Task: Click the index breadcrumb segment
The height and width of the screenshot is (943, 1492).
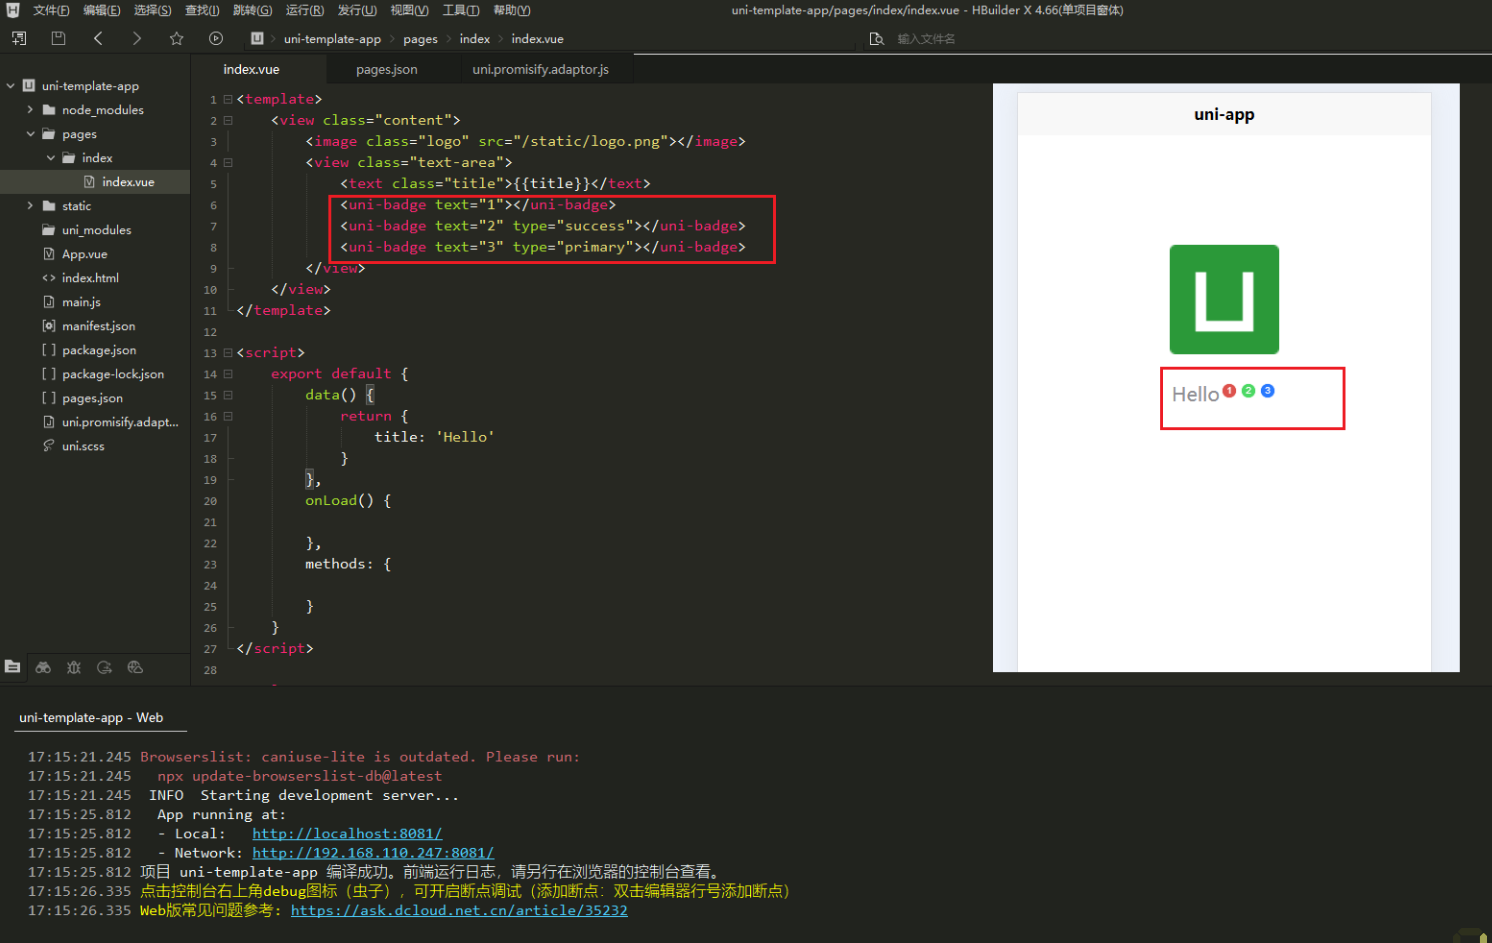Action: [x=475, y=39]
